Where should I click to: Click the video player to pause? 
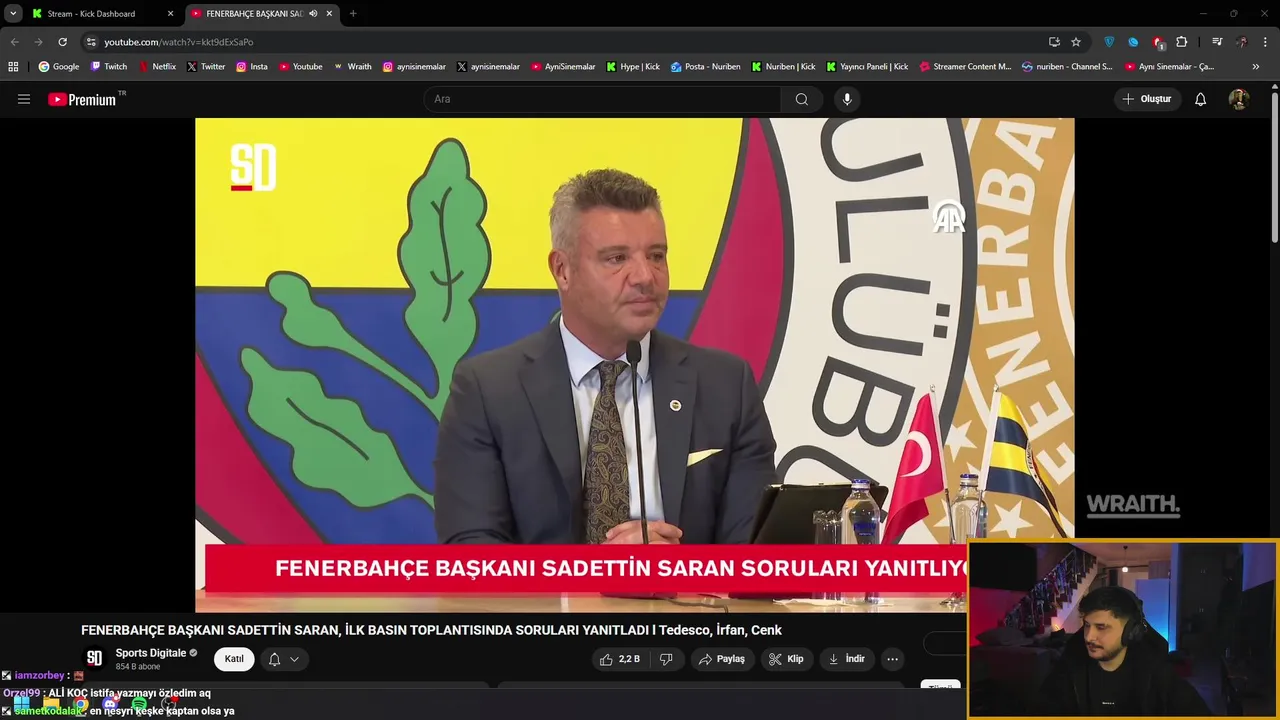634,365
